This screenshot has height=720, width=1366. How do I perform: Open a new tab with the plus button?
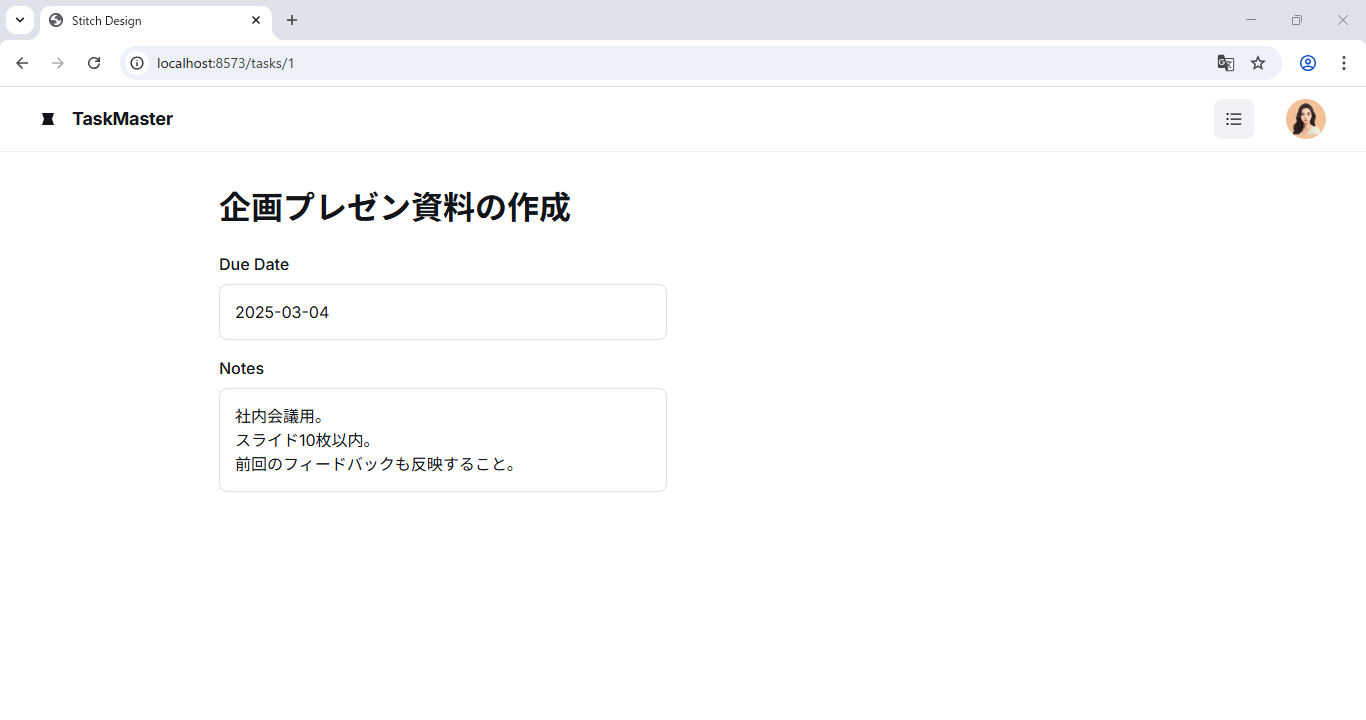pos(292,20)
